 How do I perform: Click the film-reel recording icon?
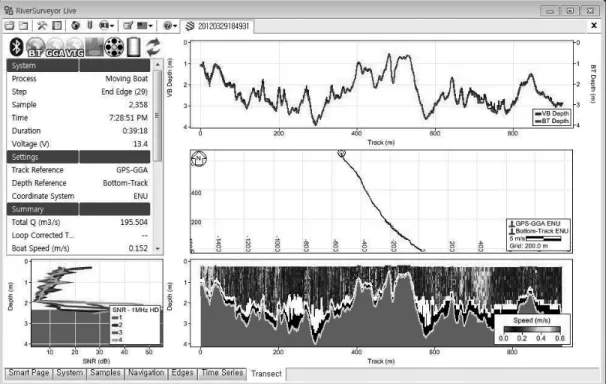pos(114,47)
